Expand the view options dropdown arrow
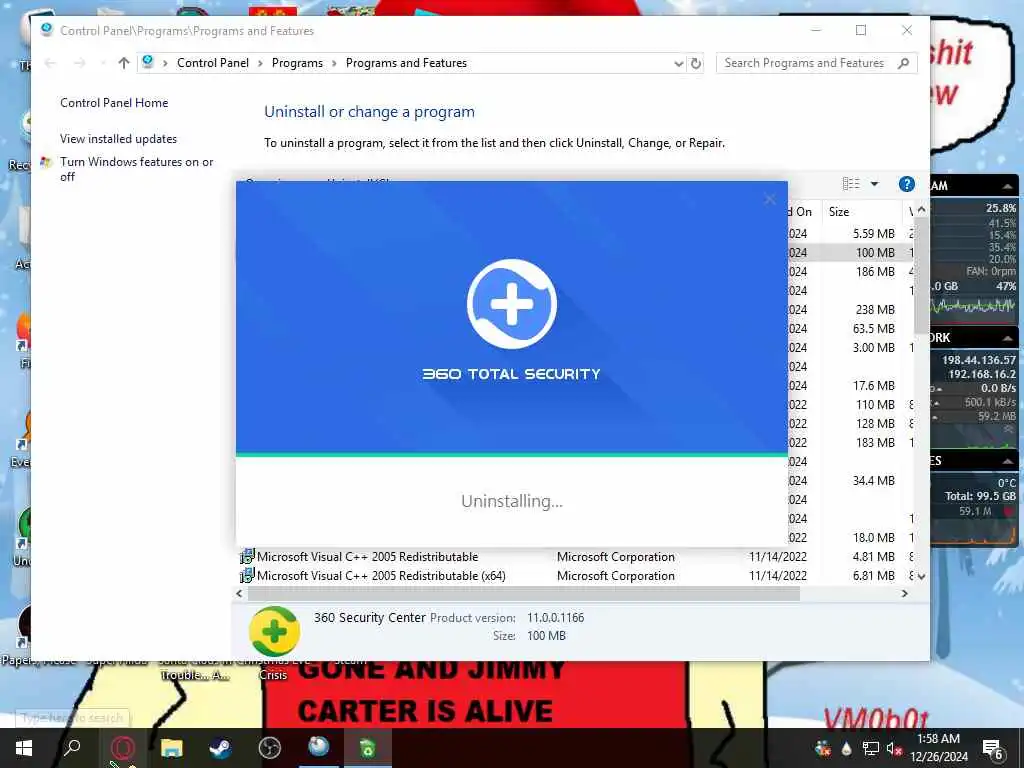The width and height of the screenshot is (1024, 768). [x=874, y=184]
